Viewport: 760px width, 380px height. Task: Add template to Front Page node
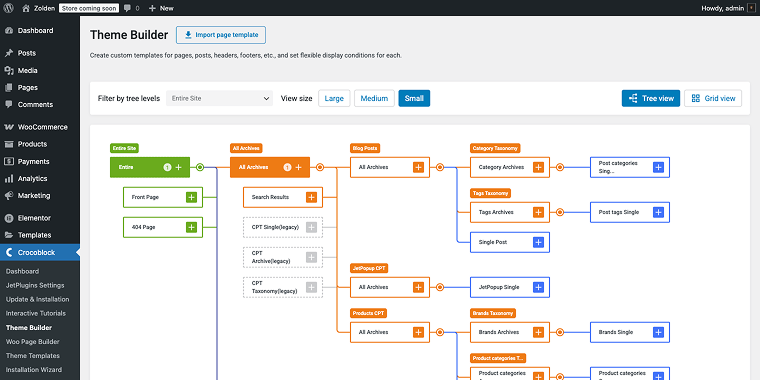pos(191,197)
